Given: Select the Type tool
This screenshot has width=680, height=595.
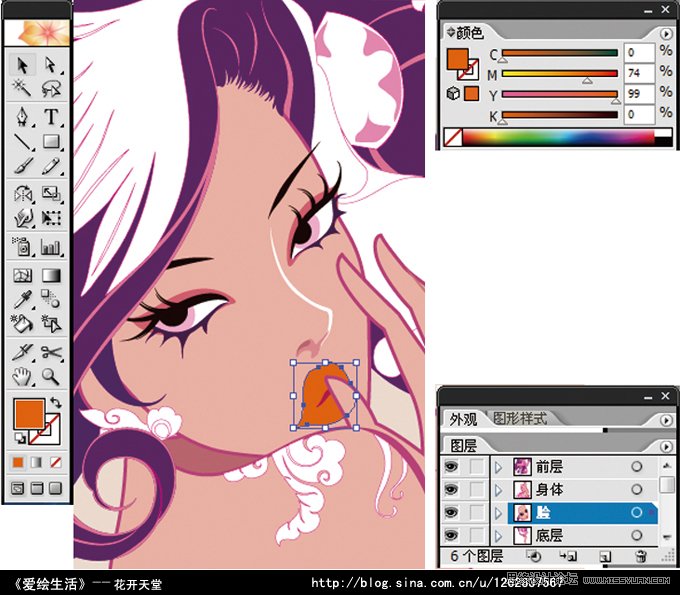Looking at the screenshot, I should pyautogui.click(x=51, y=117).
